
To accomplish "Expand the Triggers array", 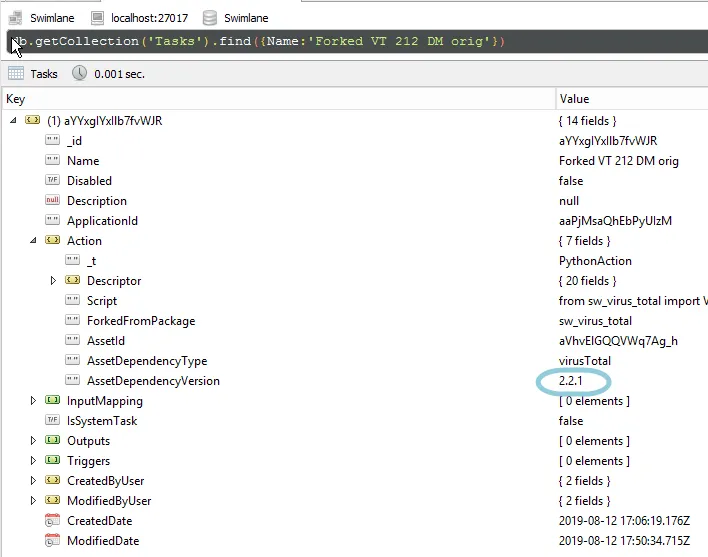I will point(33,460).
